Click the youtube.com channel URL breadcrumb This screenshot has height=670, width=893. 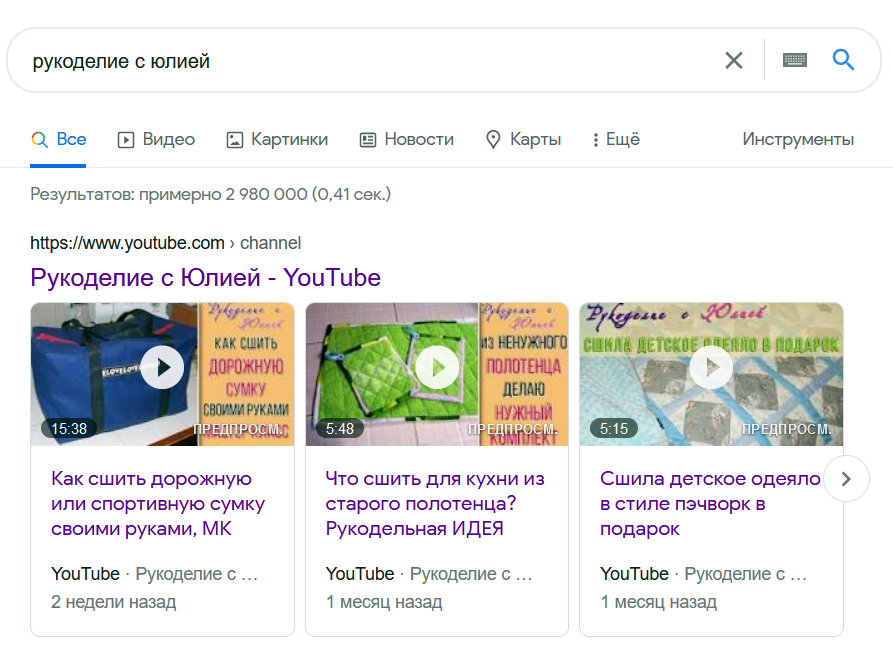point(165,243)
